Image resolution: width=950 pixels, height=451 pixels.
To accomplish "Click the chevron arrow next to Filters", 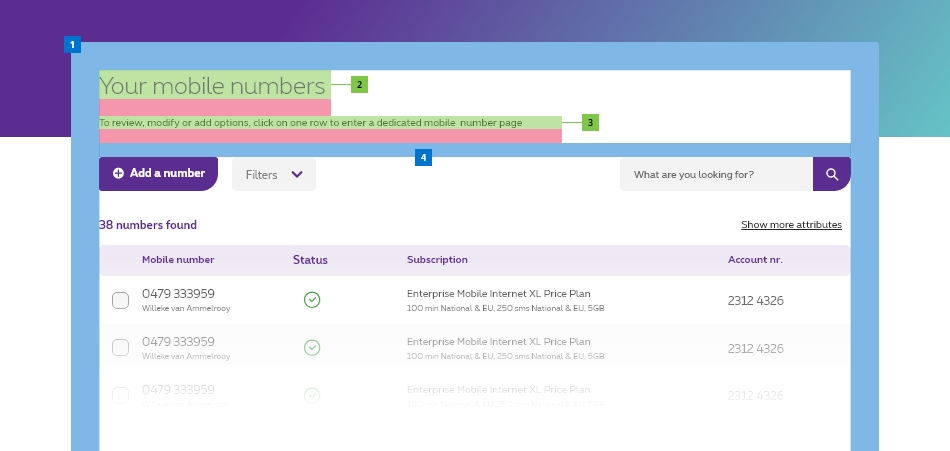I will pos(297,174).
